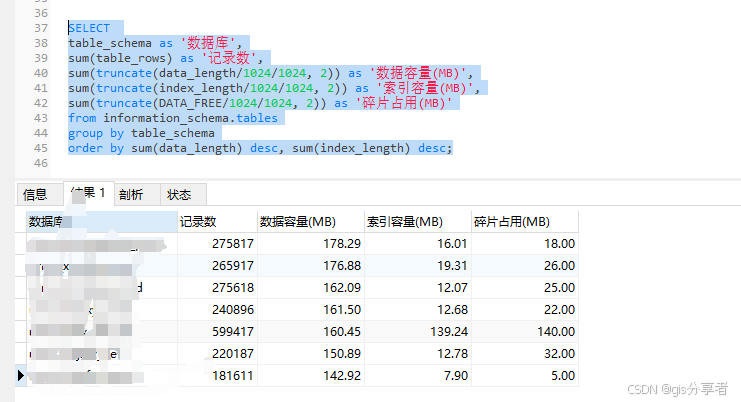
Task: Click the current-row arrow indicator
Action: pos(20,376)
